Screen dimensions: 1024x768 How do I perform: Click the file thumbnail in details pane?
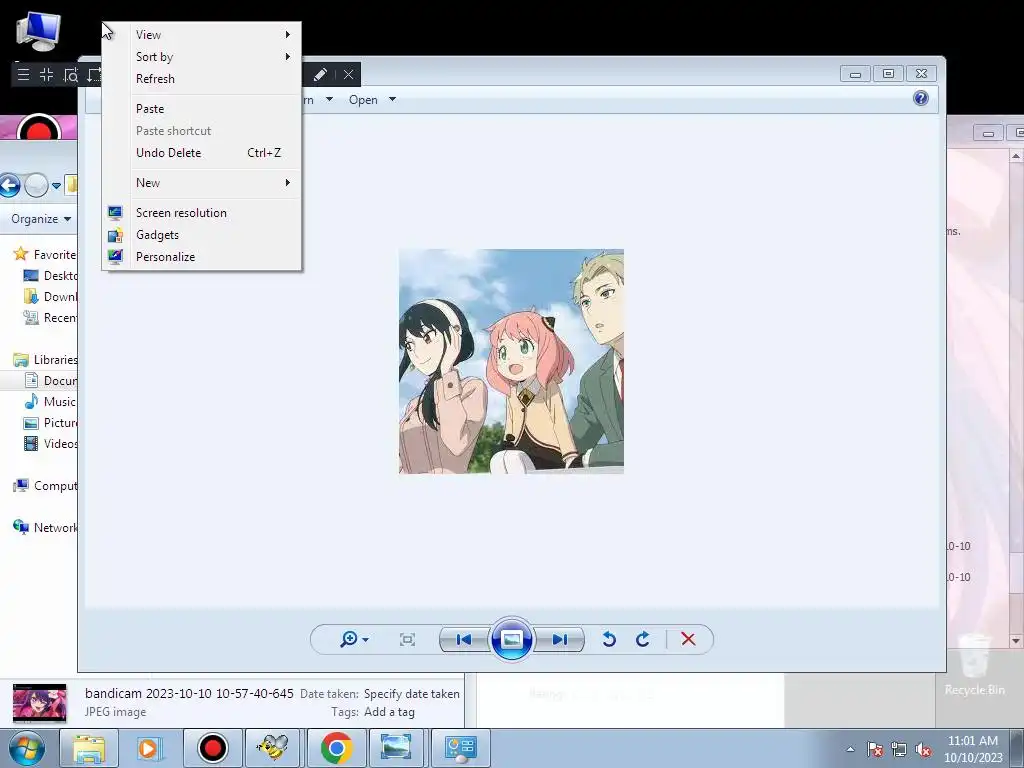pos(40,703)
